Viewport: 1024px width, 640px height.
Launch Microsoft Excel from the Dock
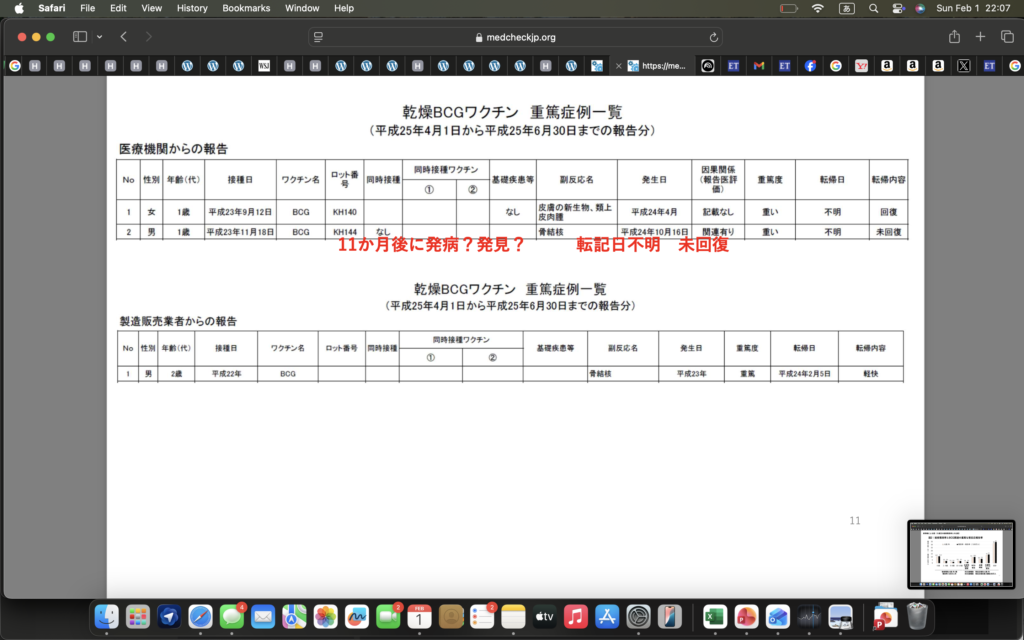coord(714,617)
